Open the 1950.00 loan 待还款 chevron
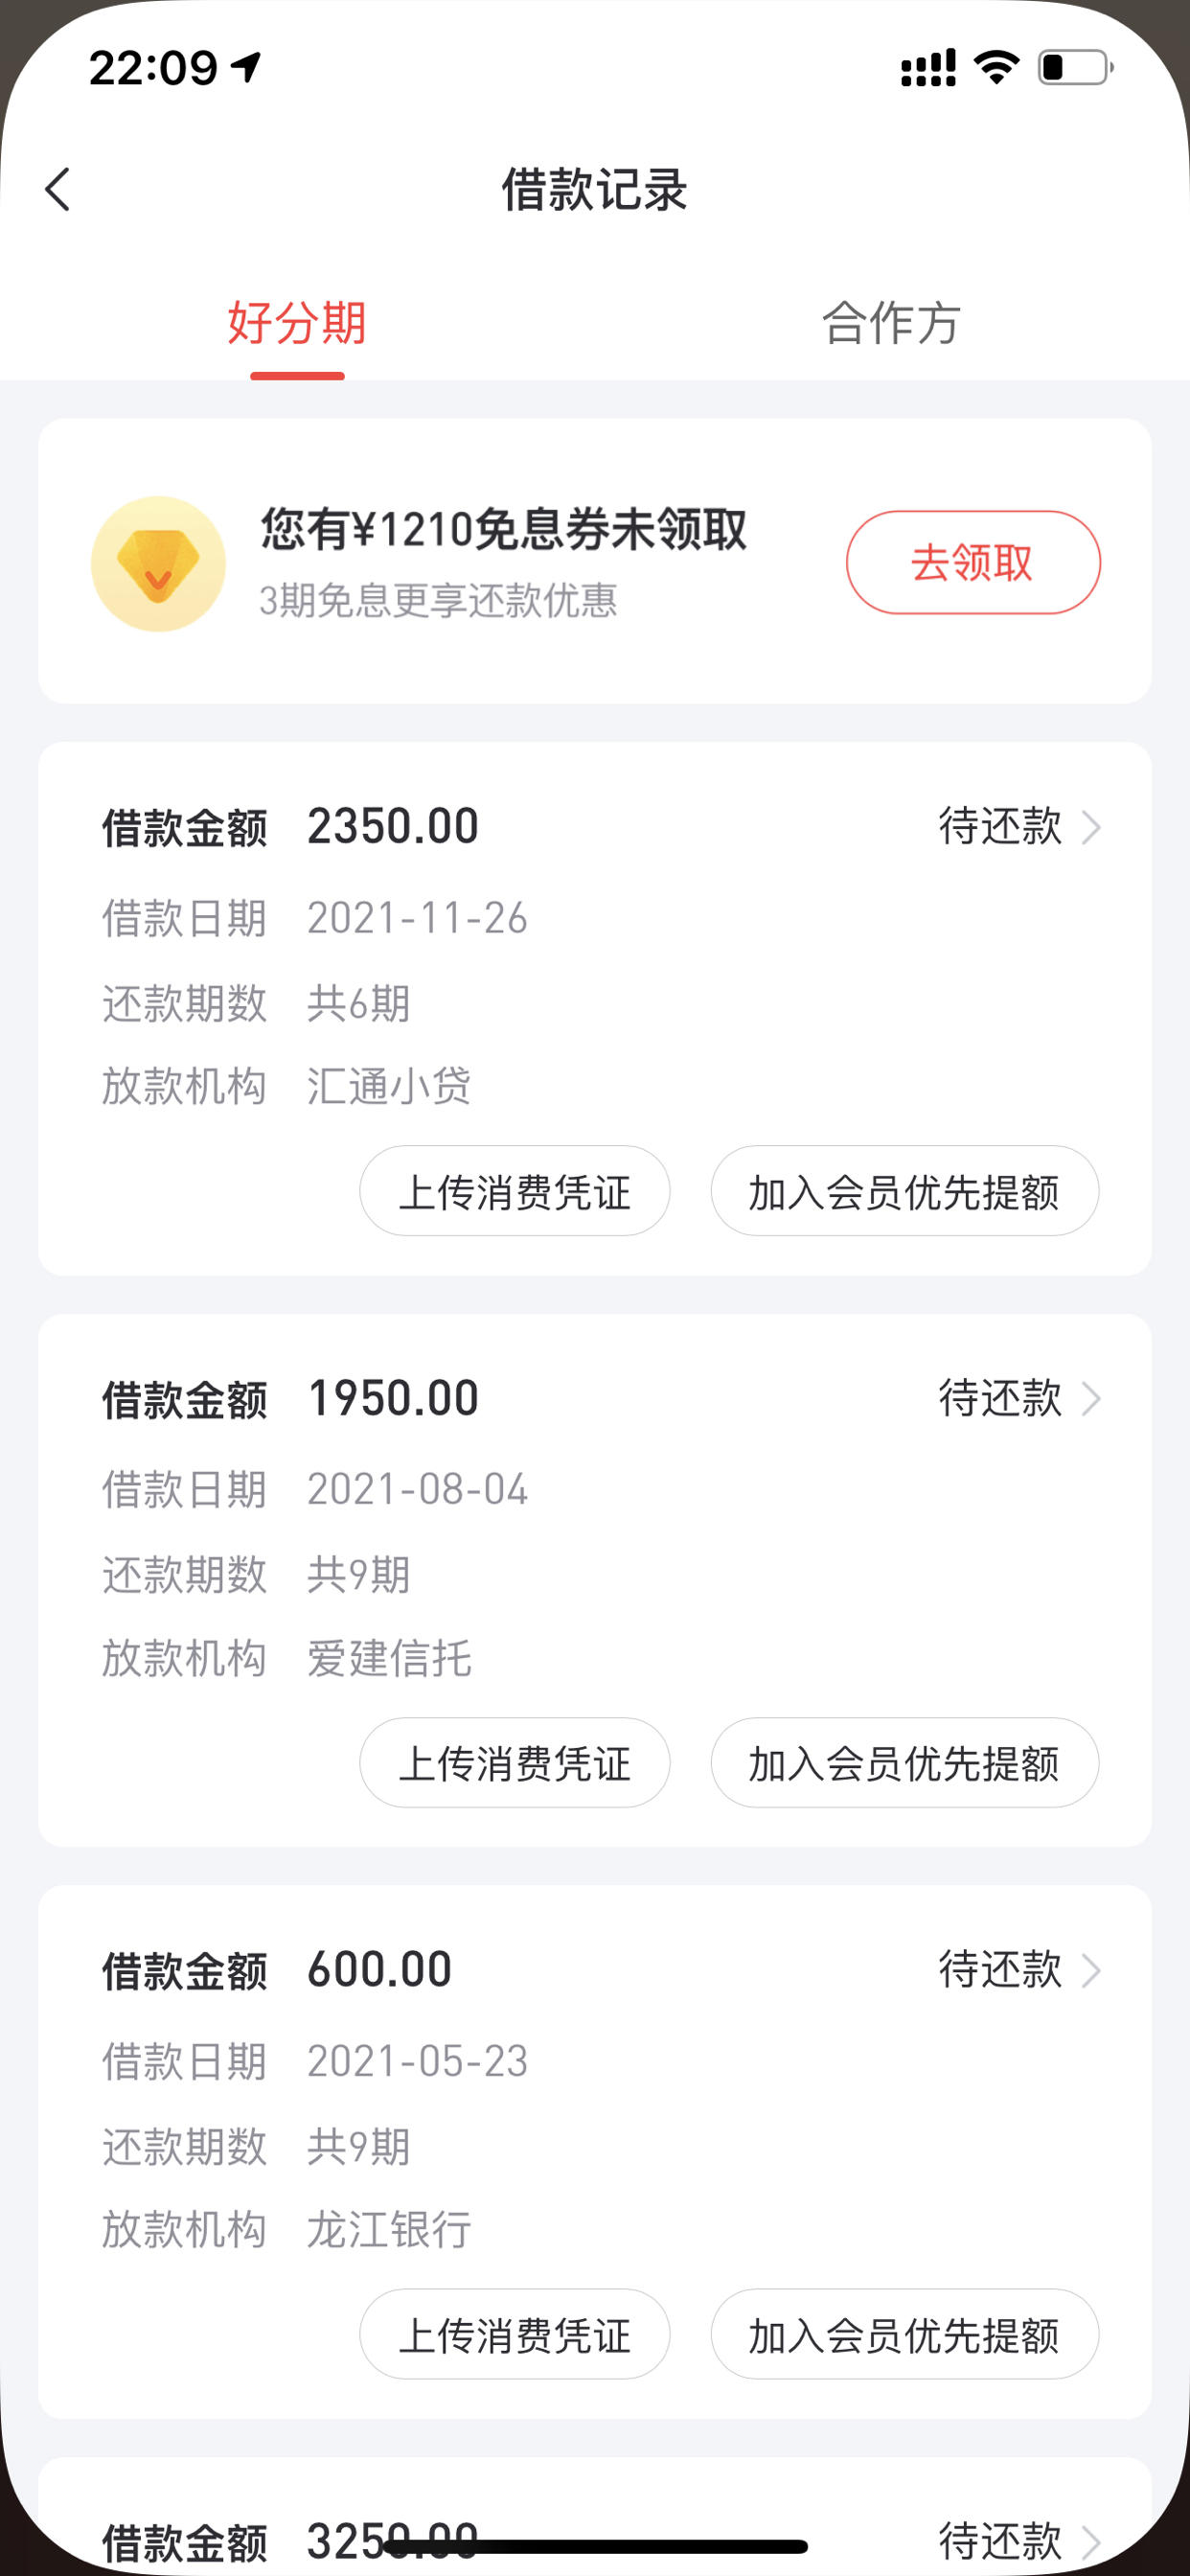The width and height of the screenshot is (1190, 2576). (1091, 1399)
